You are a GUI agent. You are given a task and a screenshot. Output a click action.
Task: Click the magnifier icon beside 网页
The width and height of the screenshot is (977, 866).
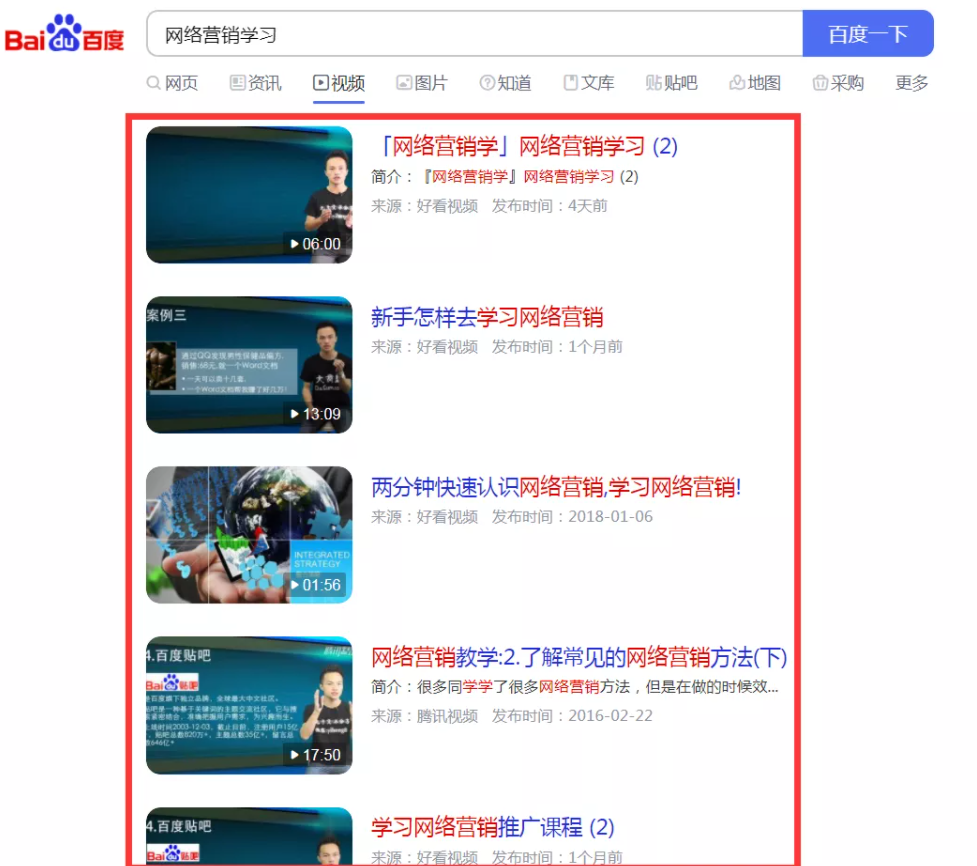pos(153,83)
